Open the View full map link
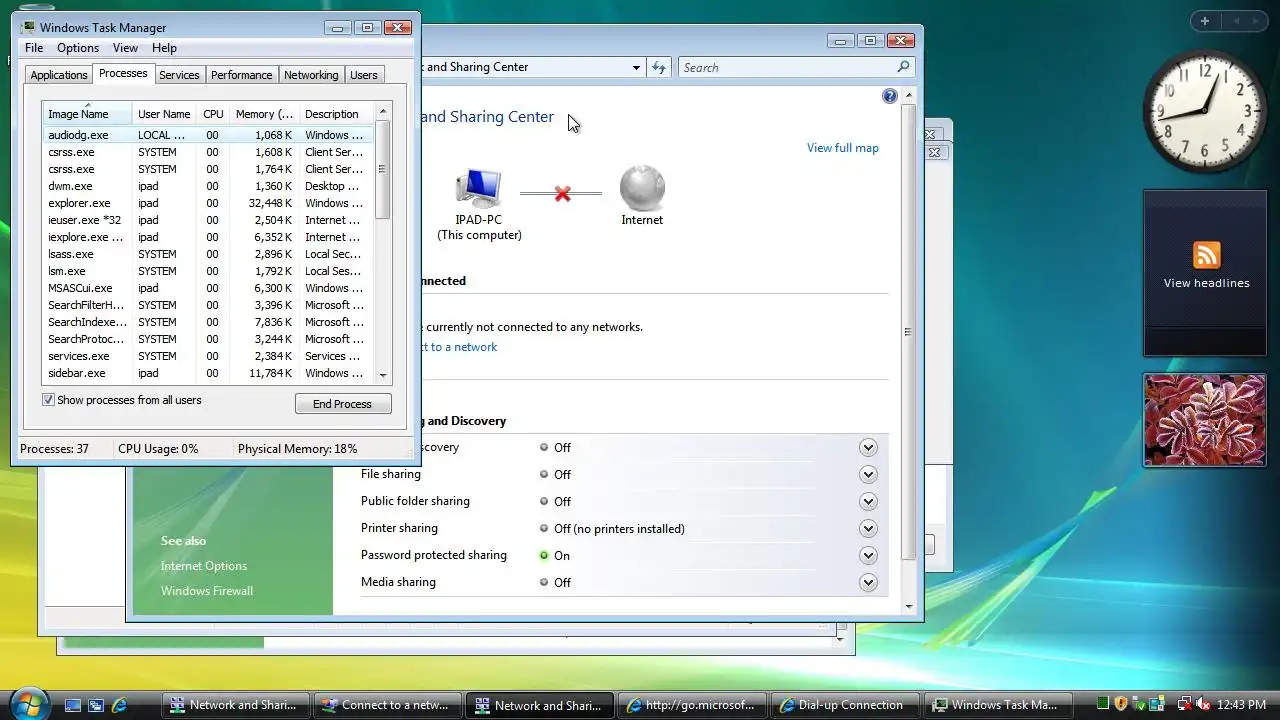The height and width of the screenshot is (720, 1280). coord(843,148)
